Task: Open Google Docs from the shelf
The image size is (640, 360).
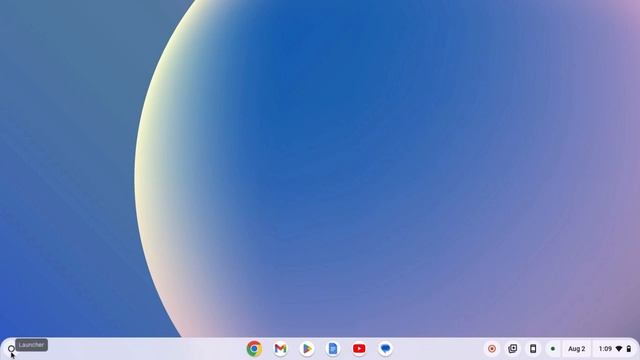Action: click(x=333, y=349)
